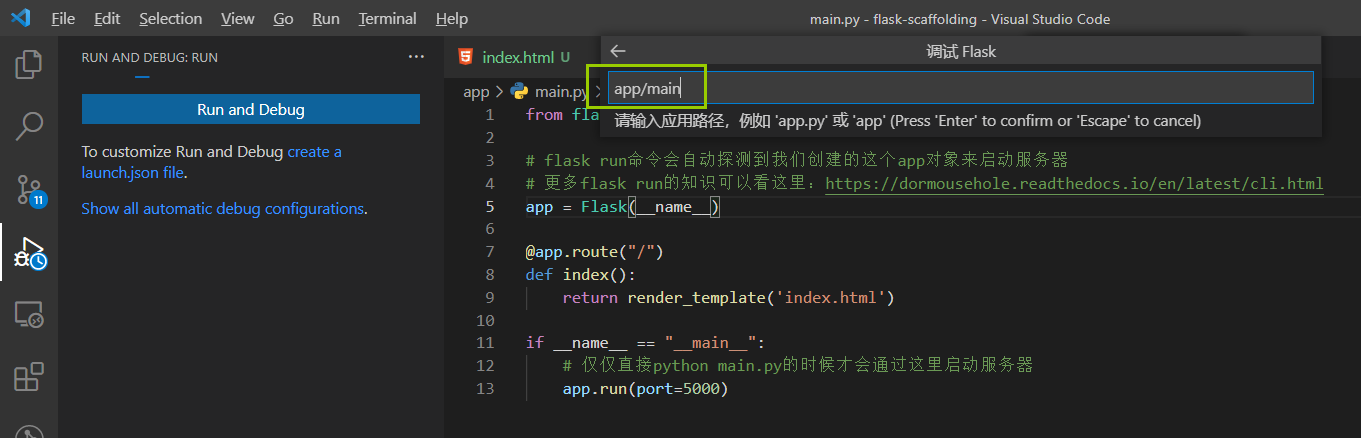The image size is (1361, 438).
Task: Switch to the index.html editor tab
Action: [518, 57]
